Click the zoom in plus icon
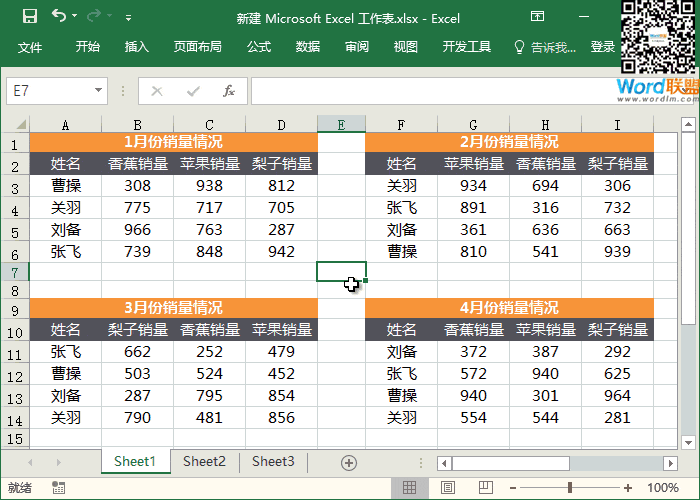This screenshot has height=500, width=700. pos(628,488)
